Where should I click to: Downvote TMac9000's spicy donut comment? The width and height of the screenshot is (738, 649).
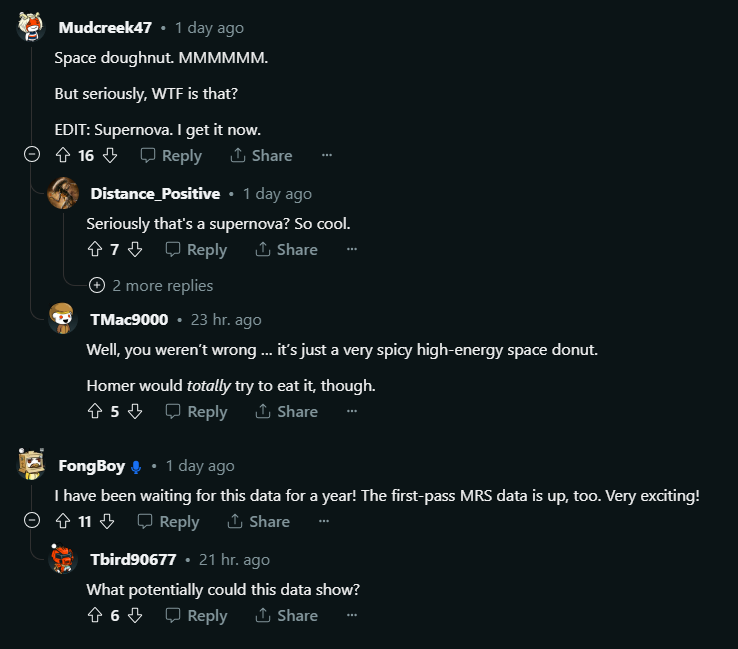pyautogui.click(x=135, y=411)
